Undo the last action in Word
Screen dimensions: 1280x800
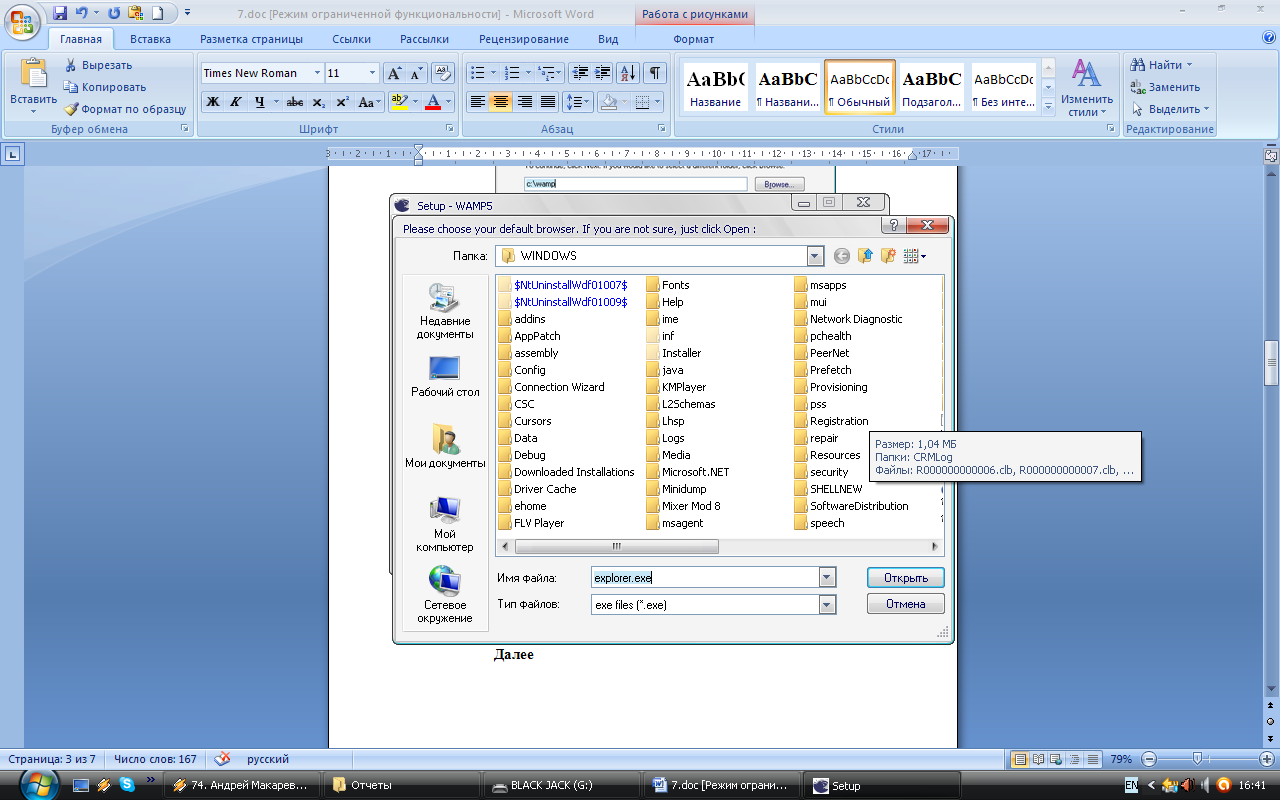pyautogui.click(x=82, y=14)
